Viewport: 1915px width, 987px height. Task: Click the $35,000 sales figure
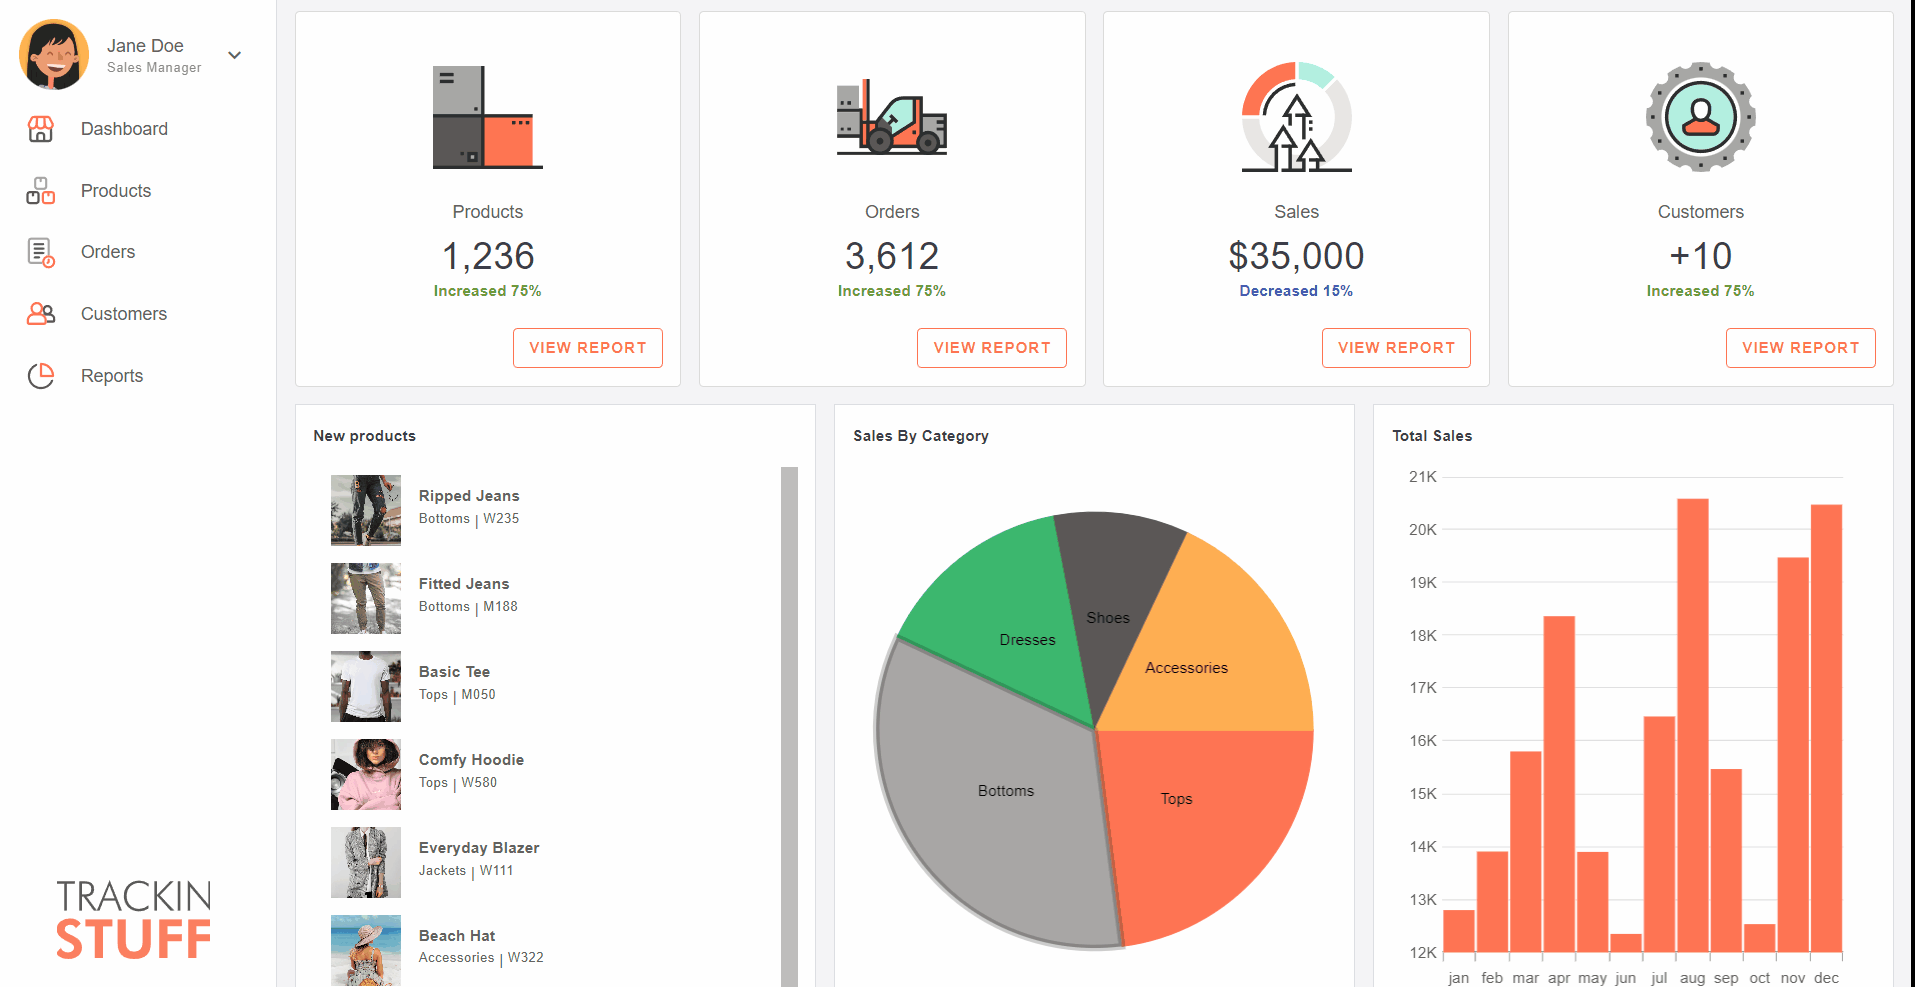1297,256
